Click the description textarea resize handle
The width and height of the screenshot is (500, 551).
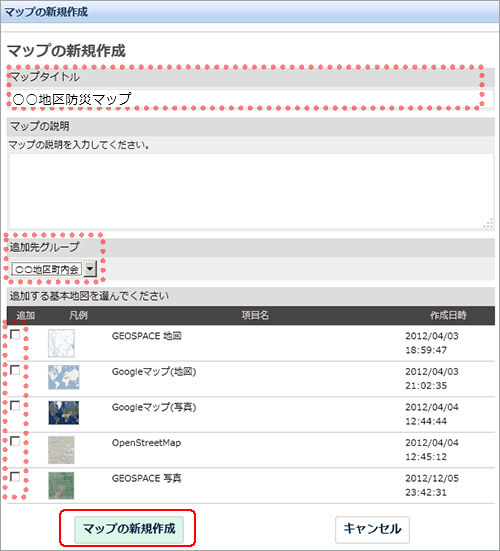(x=488, y=223)
